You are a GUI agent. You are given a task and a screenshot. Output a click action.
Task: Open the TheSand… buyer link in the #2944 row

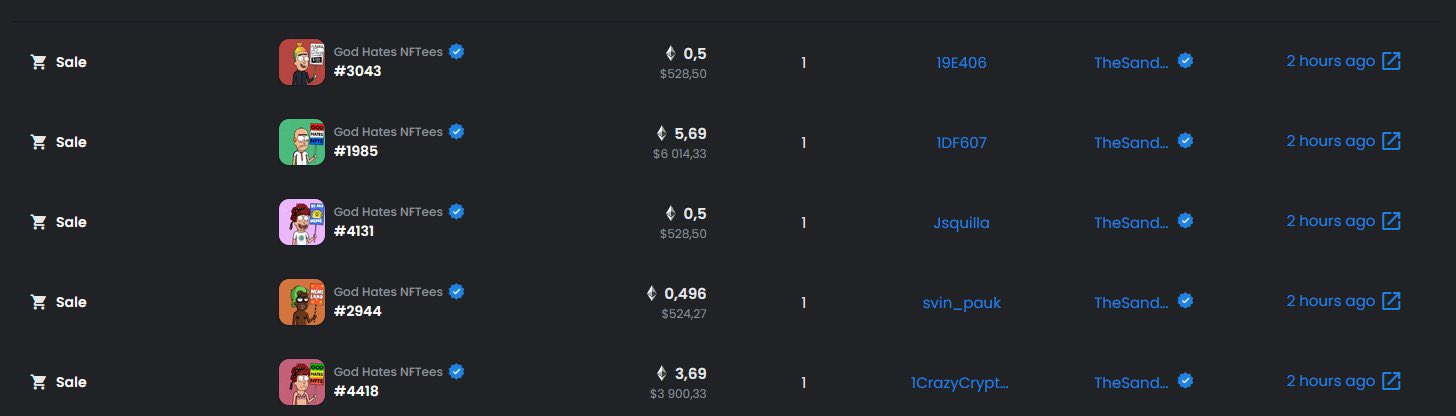pyautogui.click(x=1131, y=302)
